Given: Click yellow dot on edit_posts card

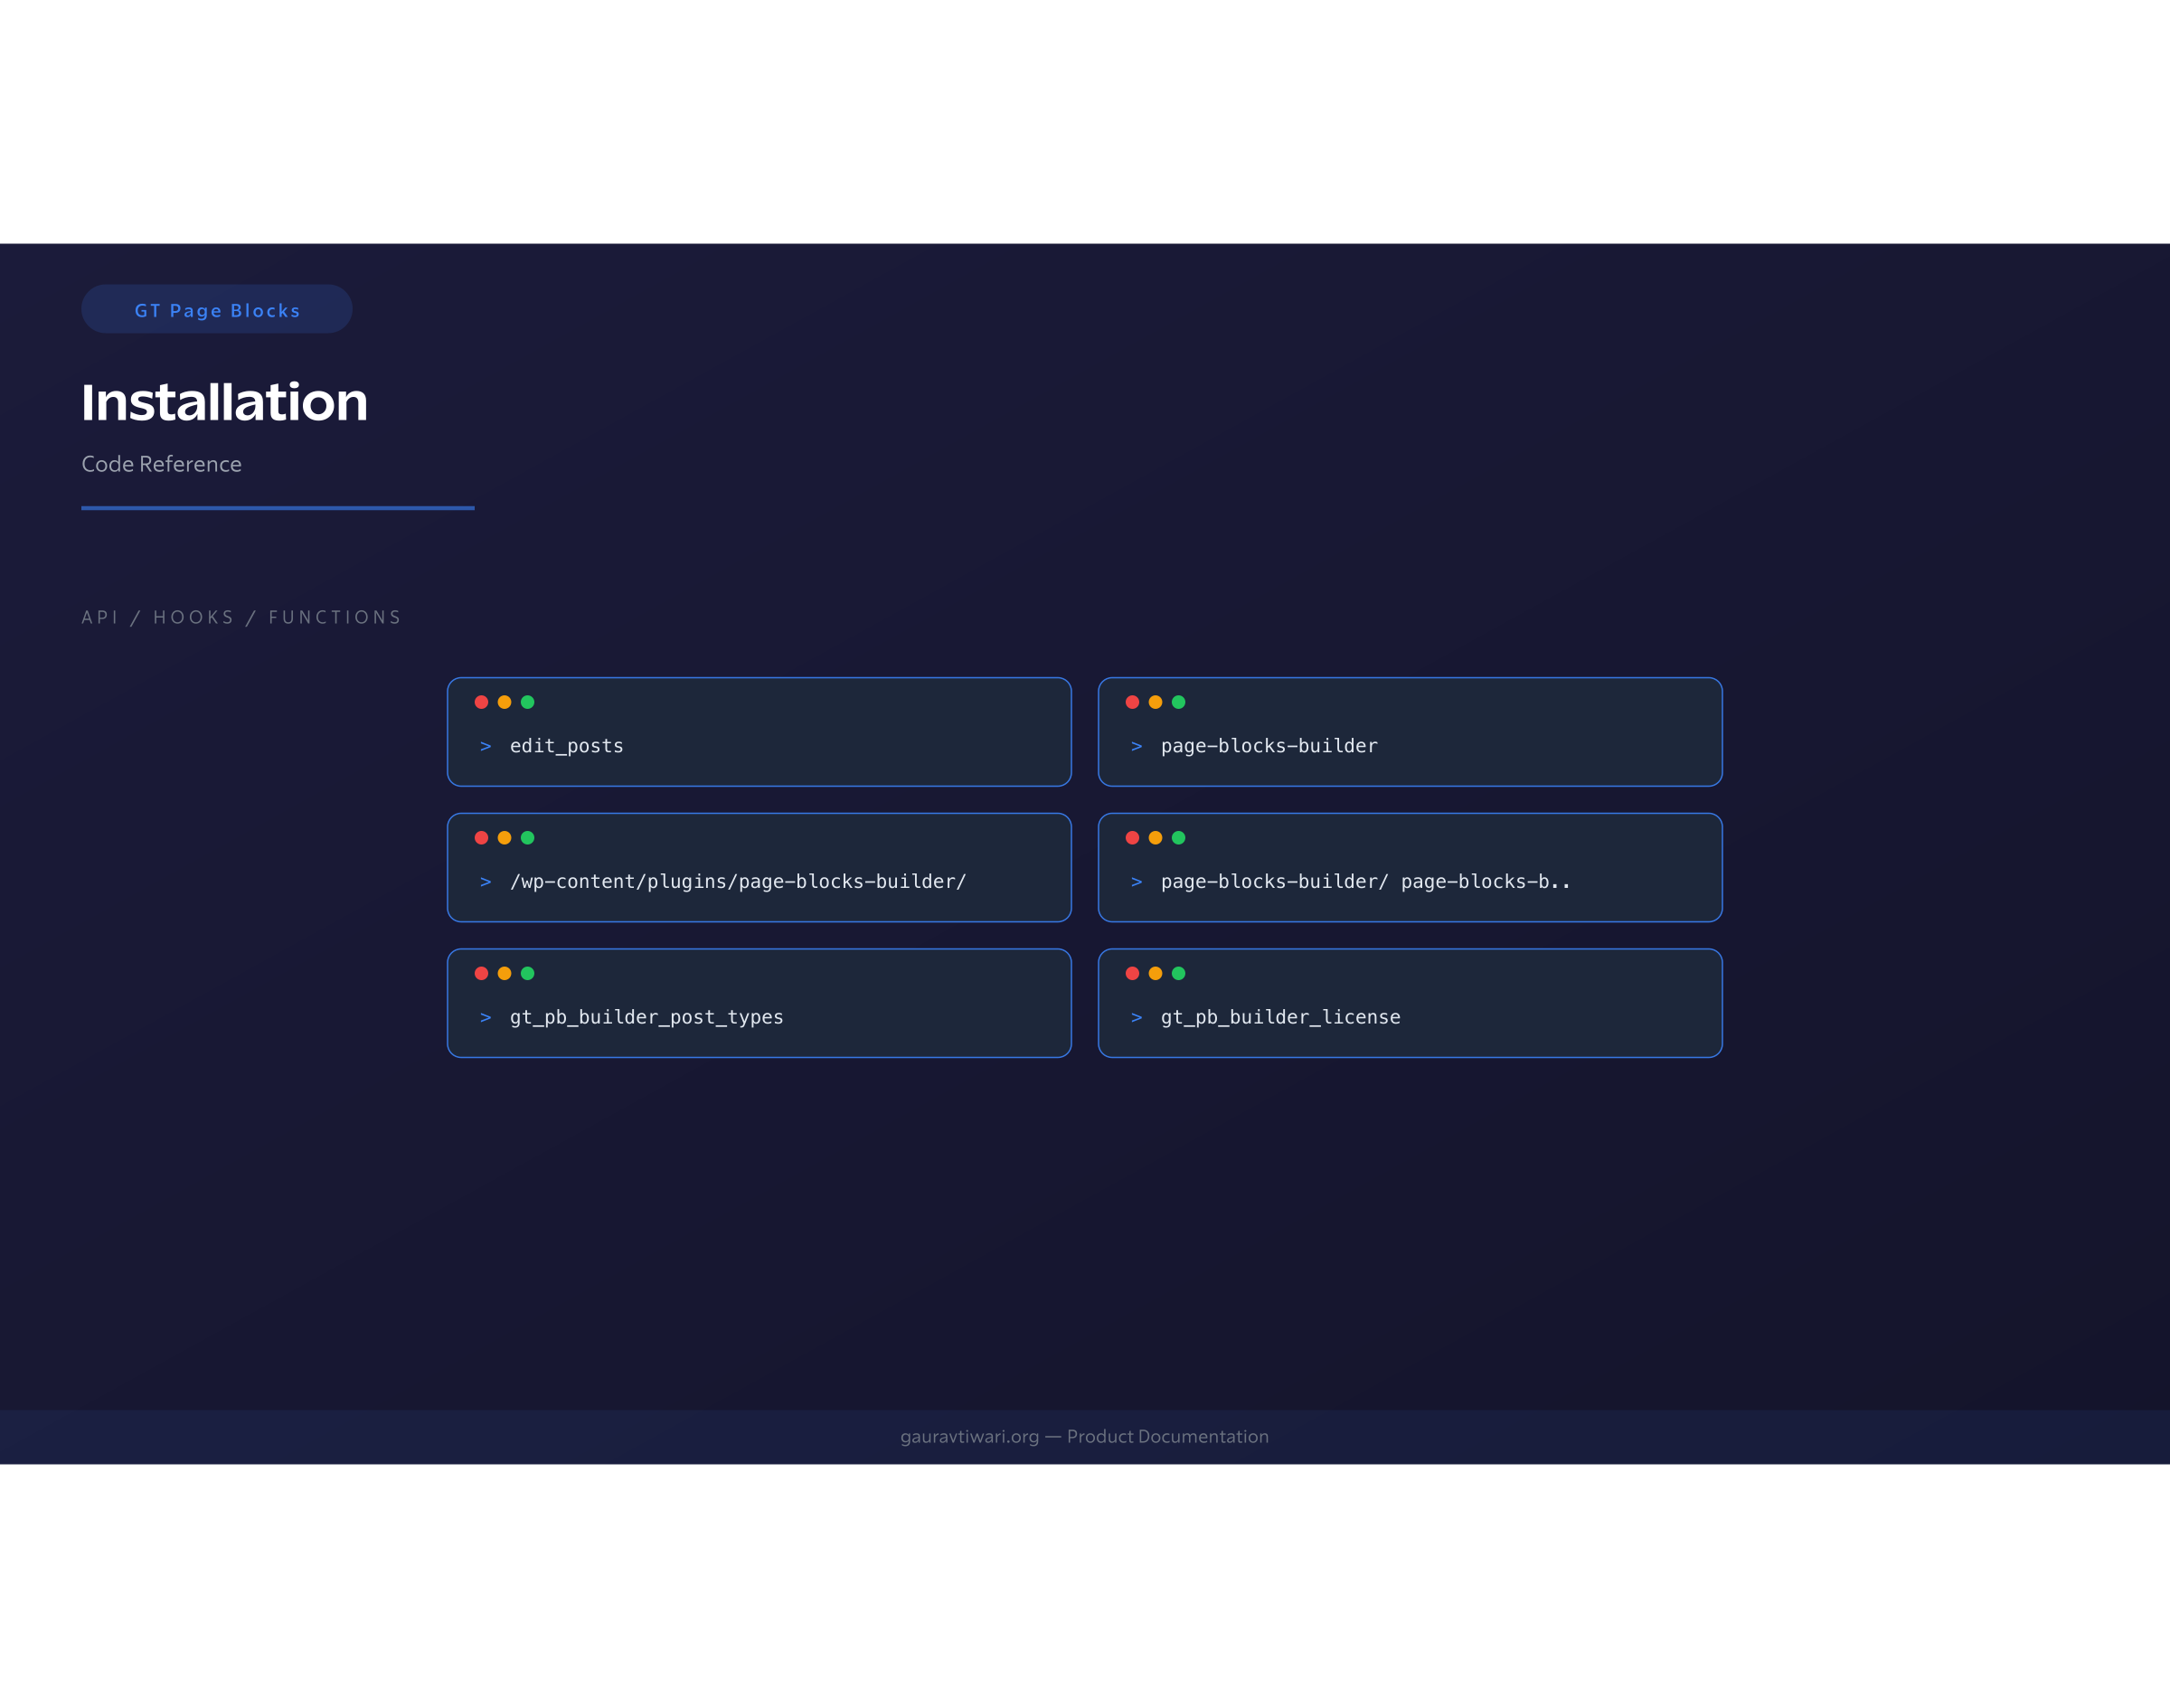Looking at the screenshot, I should tap(504, 702).
